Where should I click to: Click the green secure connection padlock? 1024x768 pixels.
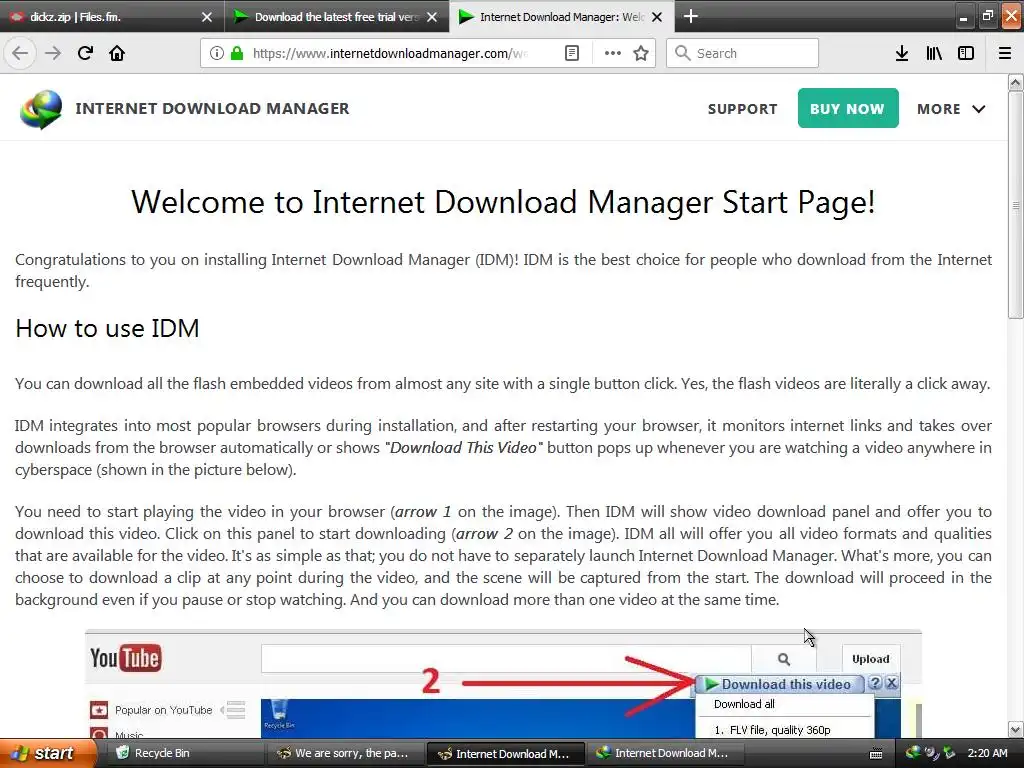tap(236, 53)
